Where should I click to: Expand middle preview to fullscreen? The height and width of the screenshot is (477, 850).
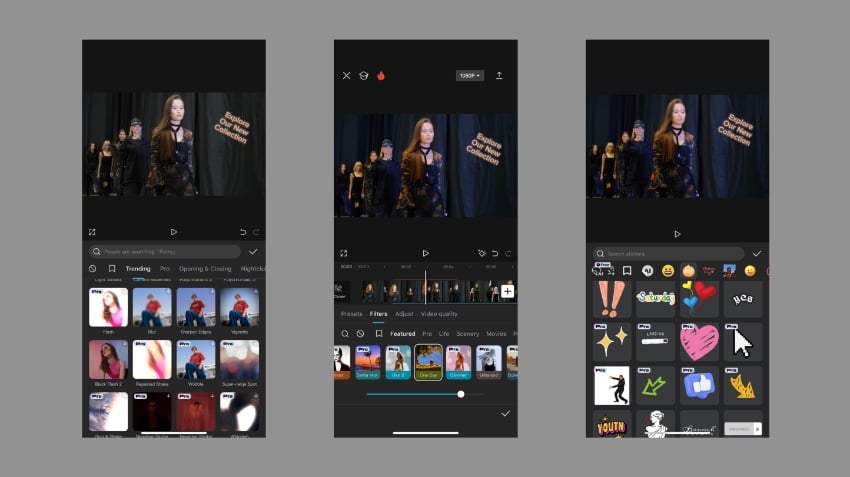pyautogui.click(x=344, y=253)
